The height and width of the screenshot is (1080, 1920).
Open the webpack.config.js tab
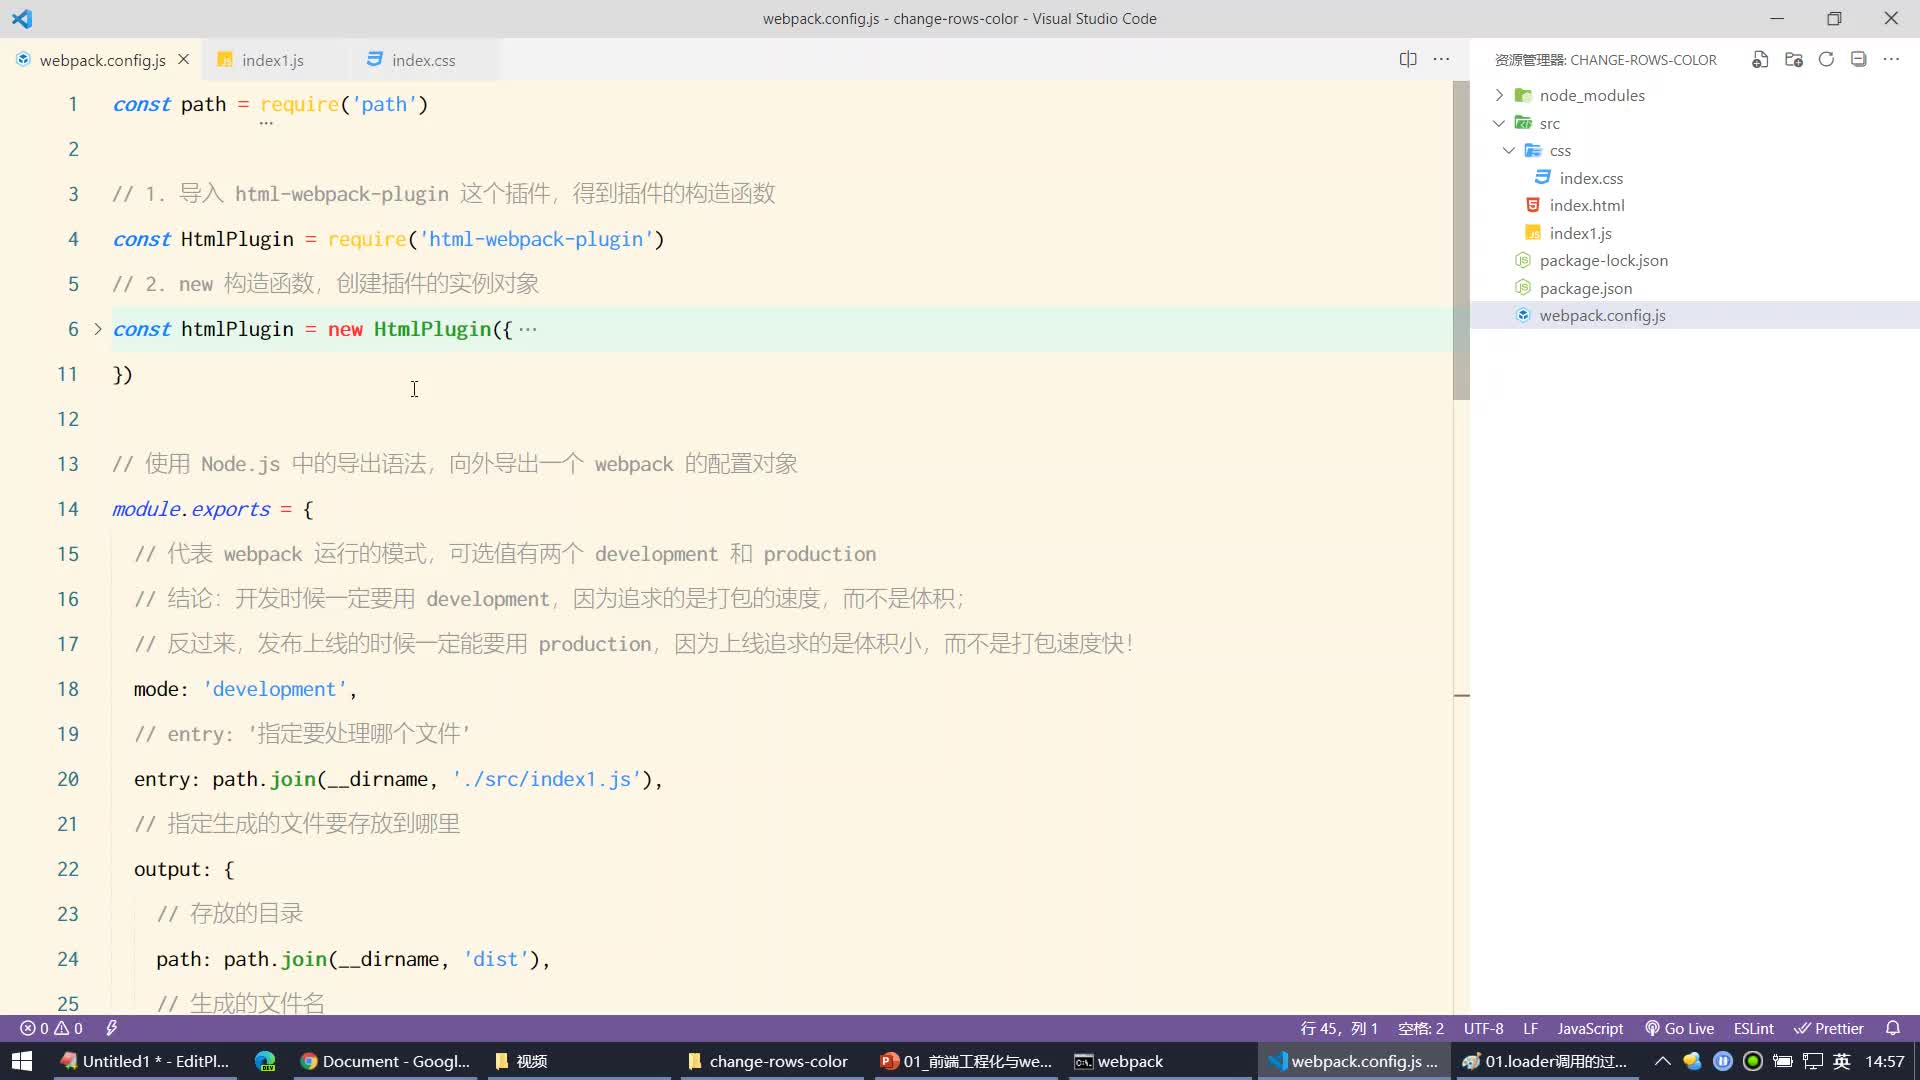(x=103, y=59)
